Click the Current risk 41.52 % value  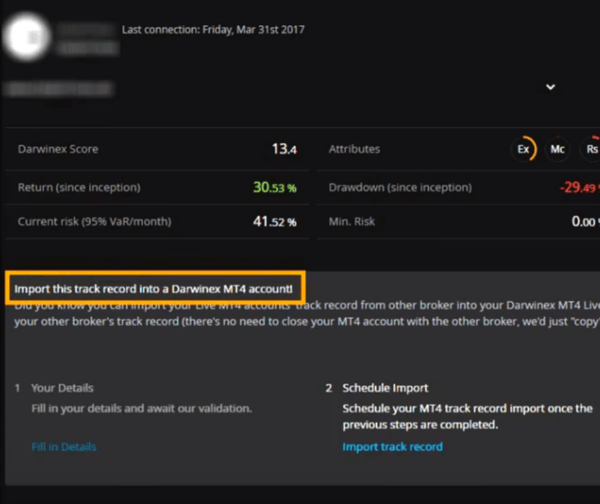(x=275, y=222)
